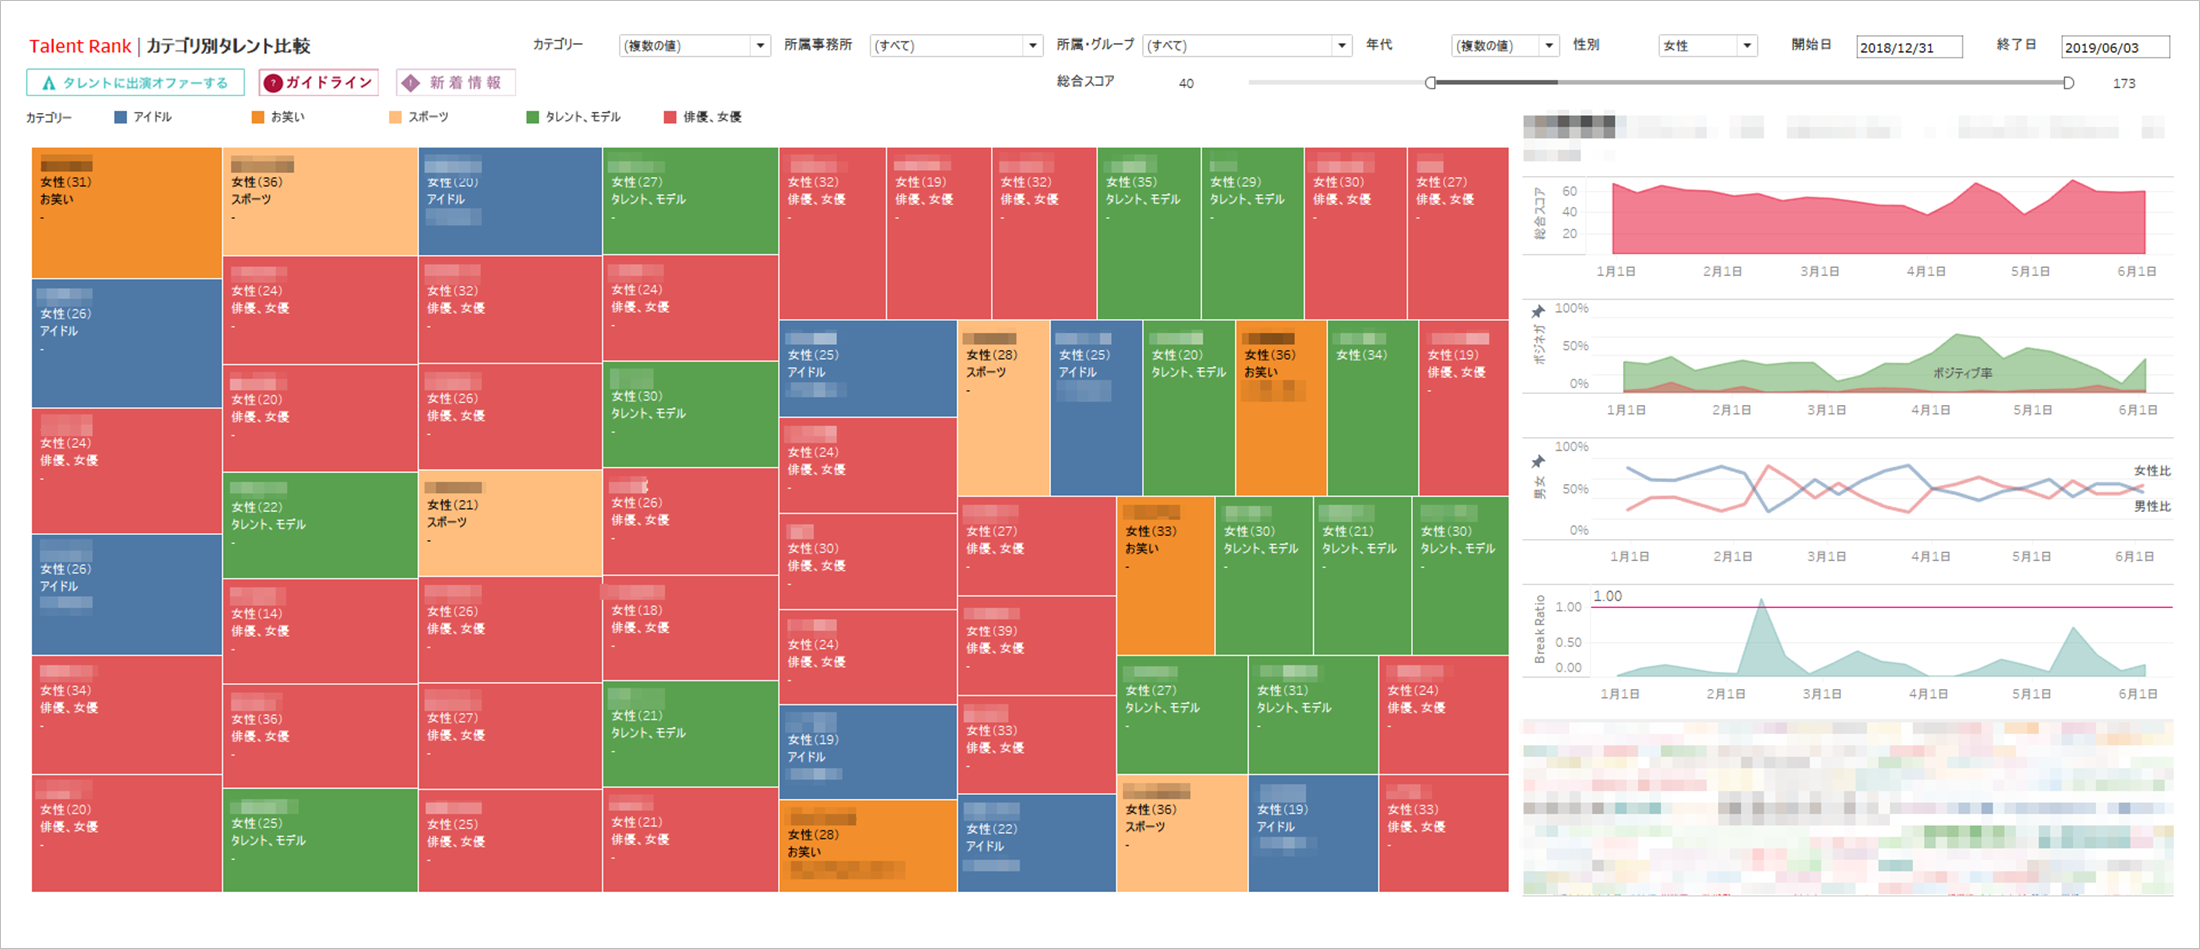Open the 新着情報 button
The height and width of the screenshot is (949, 2200).
[x=456, y=83]
